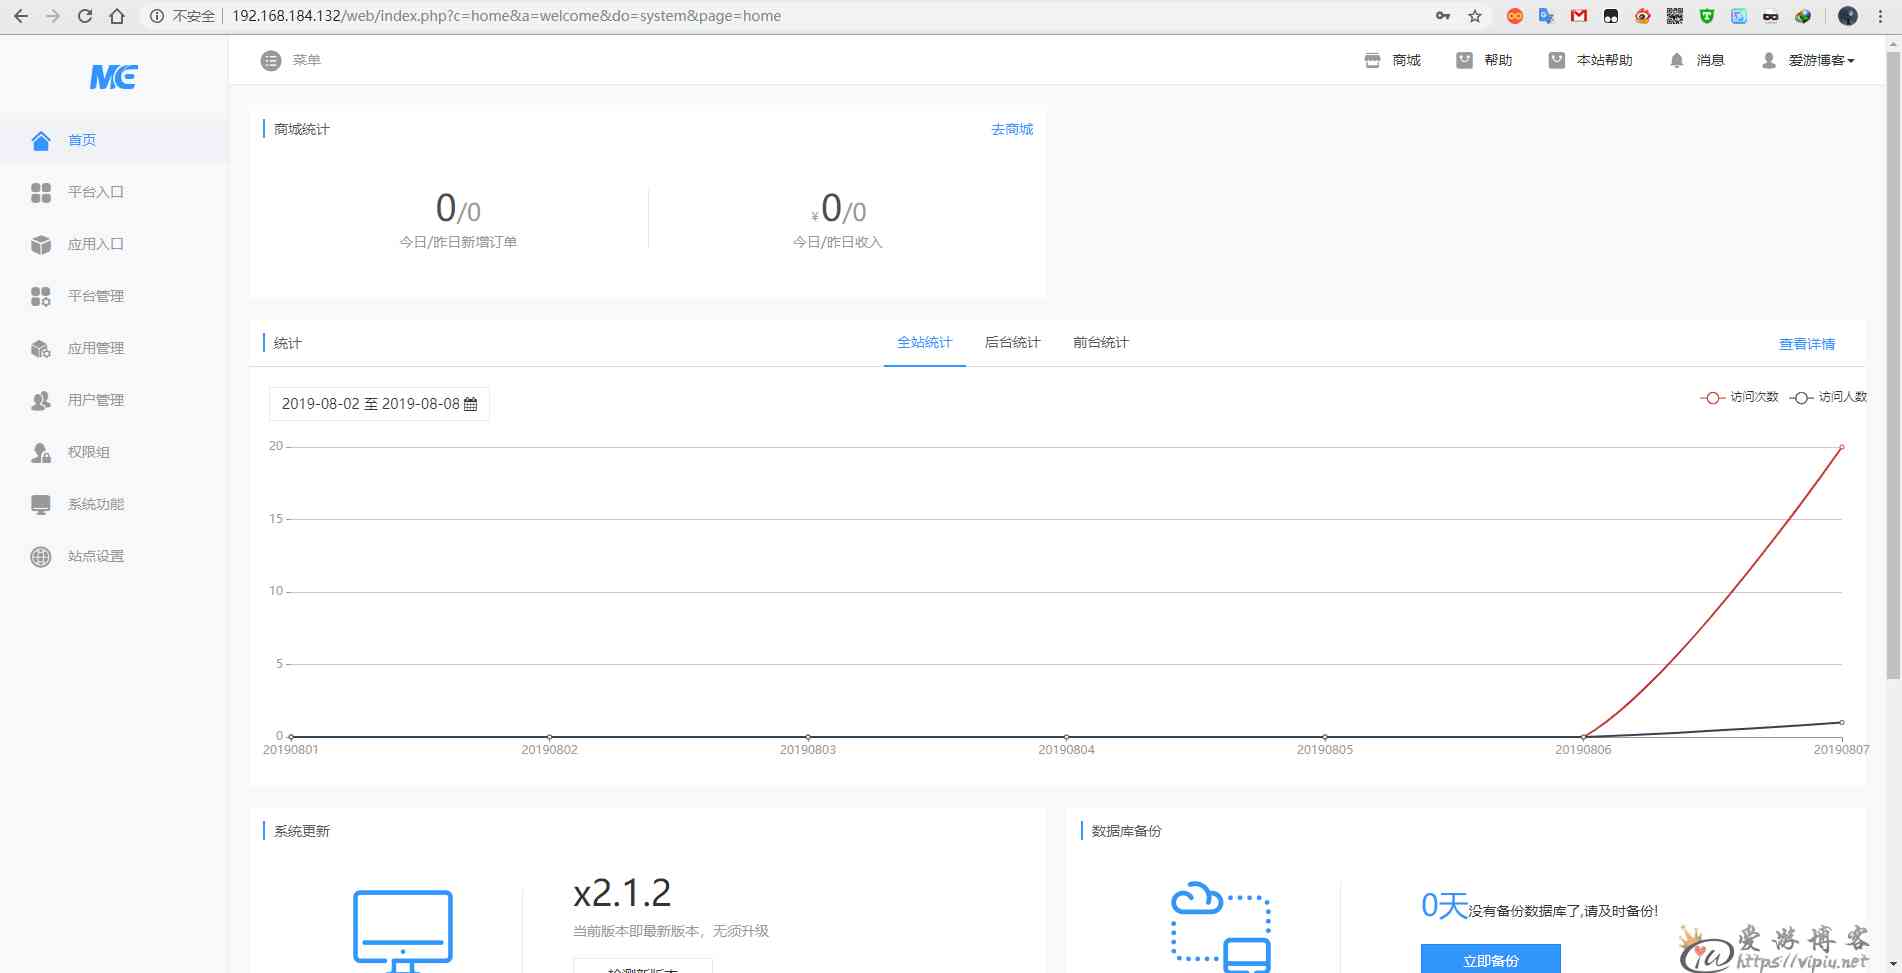
Task: Click the home icon in sidebar
Action: coord(41,141)
